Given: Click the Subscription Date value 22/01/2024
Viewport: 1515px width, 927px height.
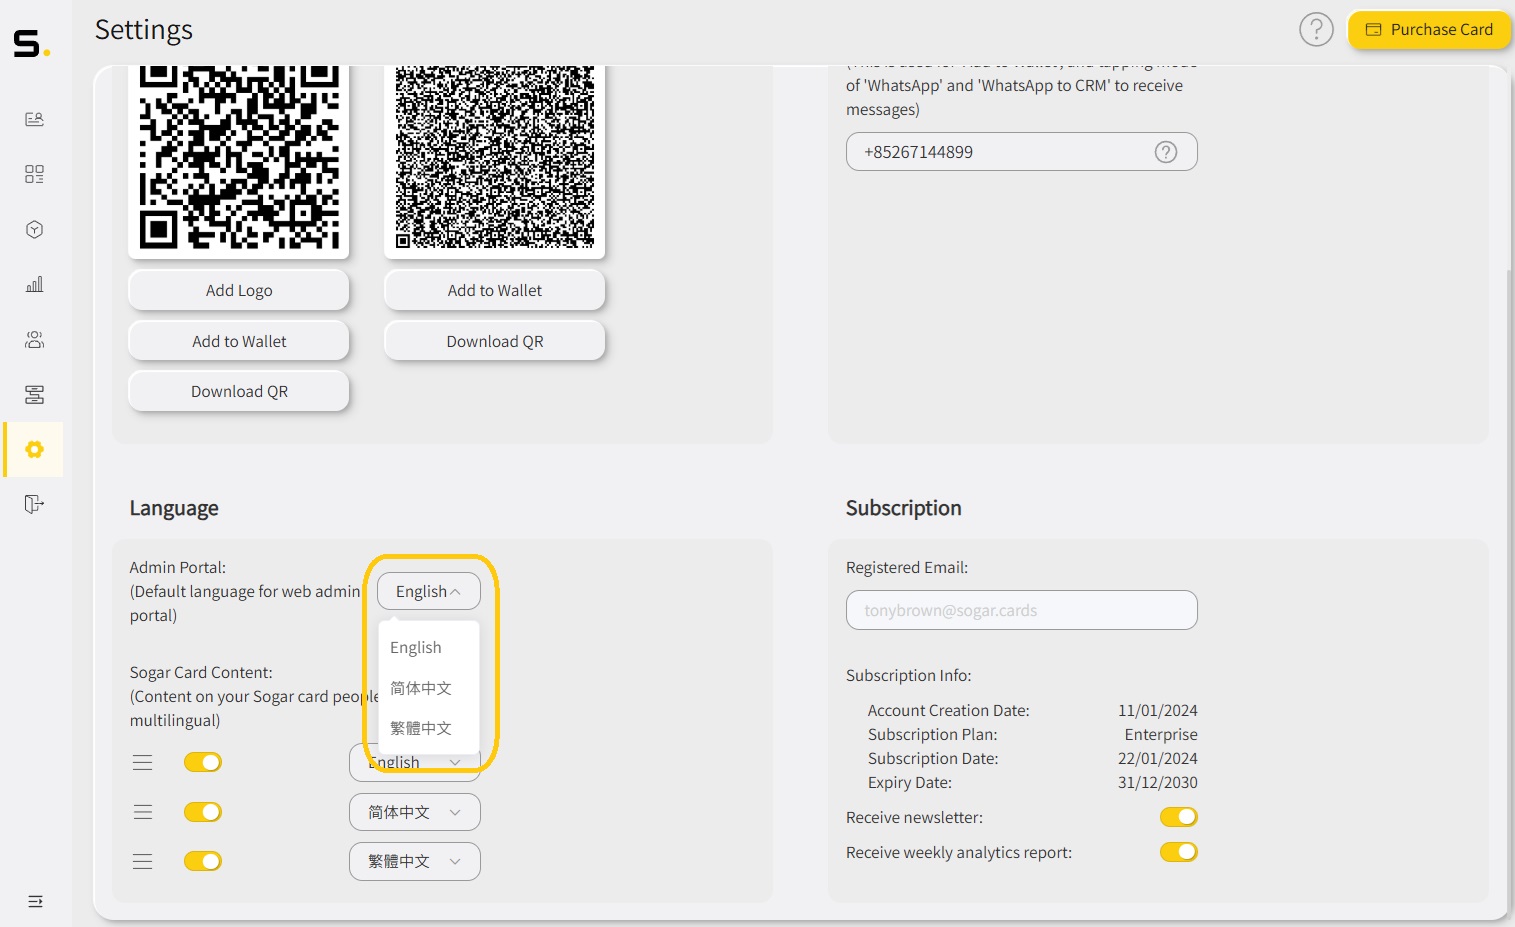Looking at the screenshot, I should point(1158,758).
